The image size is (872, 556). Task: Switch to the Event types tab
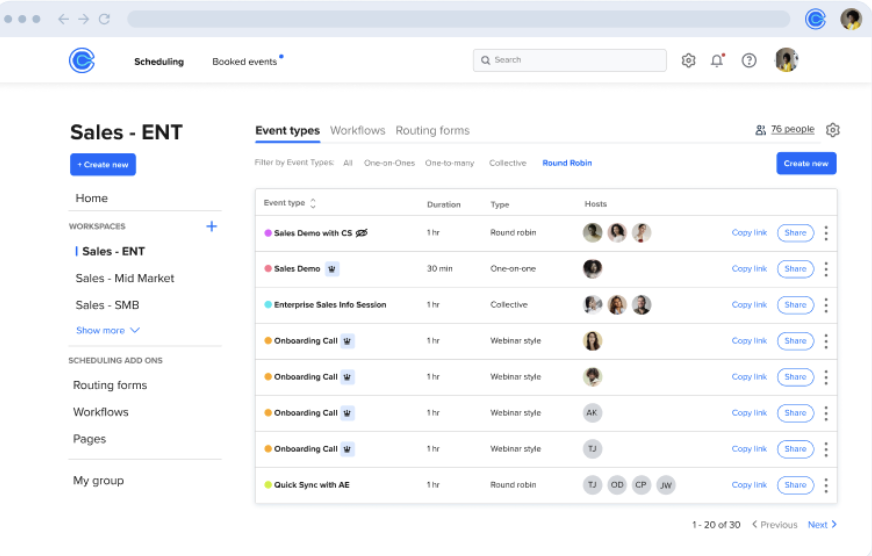[288, 131]
